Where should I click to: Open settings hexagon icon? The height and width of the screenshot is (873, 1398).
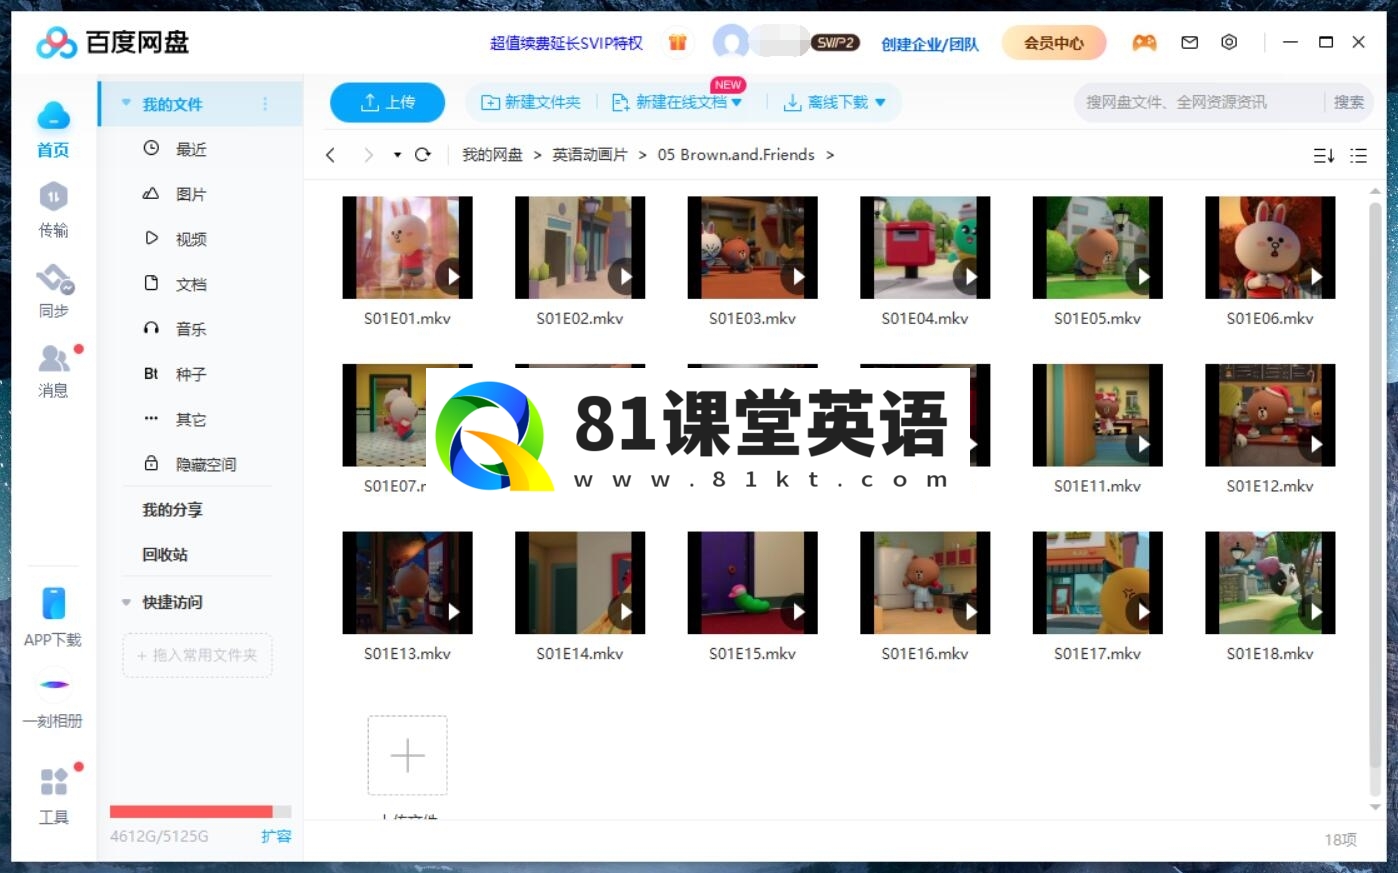pos(1229,42)
